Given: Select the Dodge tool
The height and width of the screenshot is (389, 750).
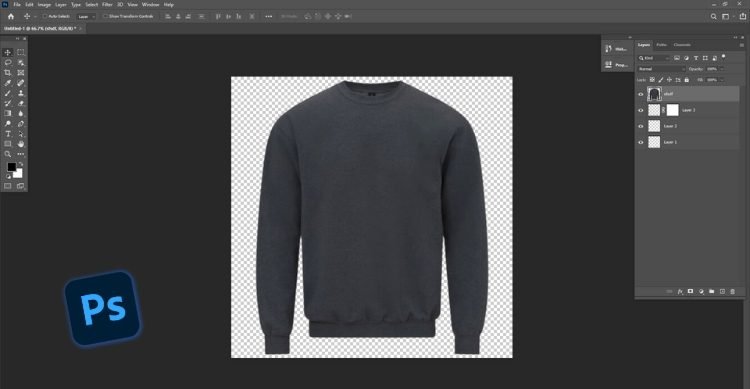Looking at the screenshot, I should pyautogui.click(x=8, y=124).
